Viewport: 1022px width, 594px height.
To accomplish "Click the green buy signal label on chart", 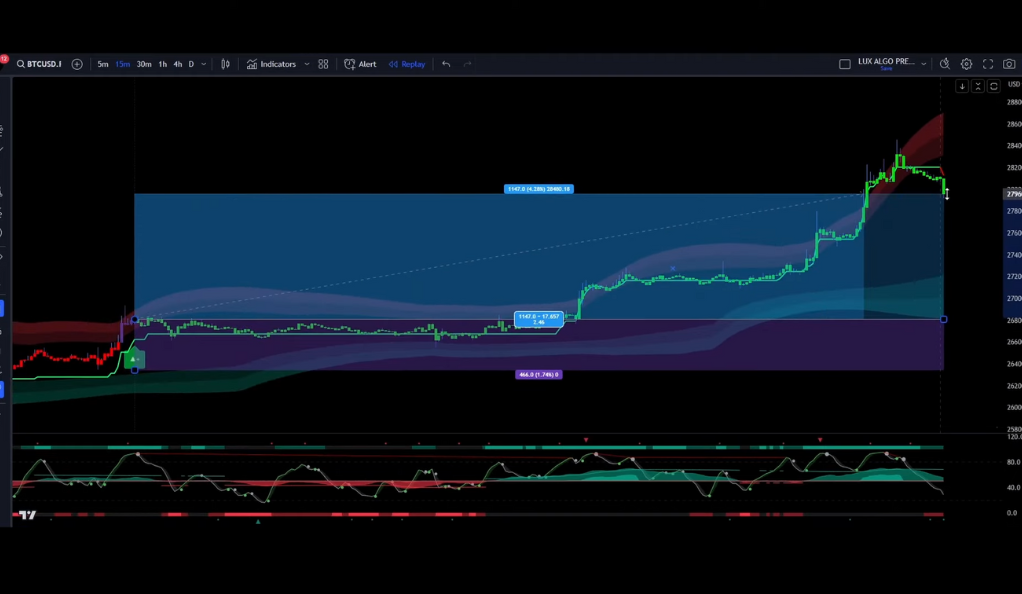I will 134,359.
